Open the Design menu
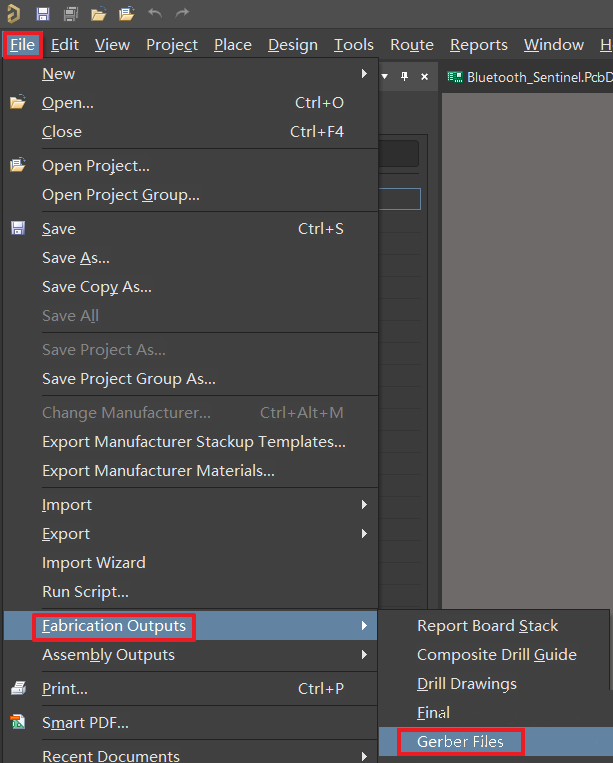 click(293, 45)
